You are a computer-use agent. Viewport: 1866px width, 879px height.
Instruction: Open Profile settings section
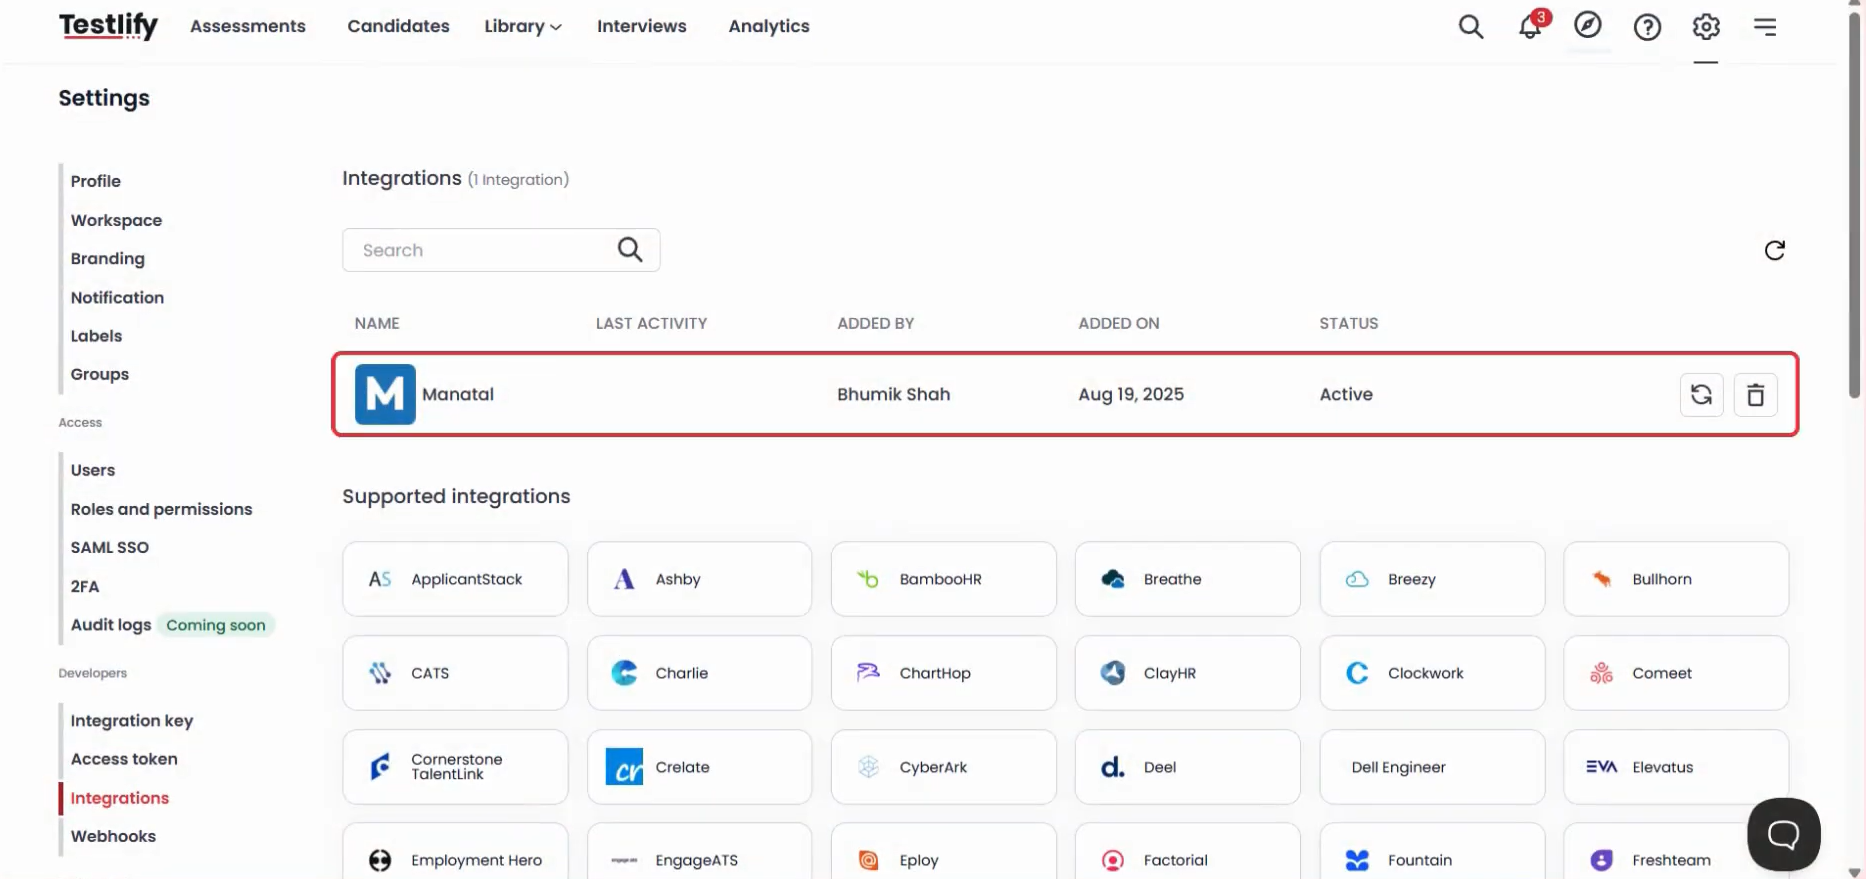[95, 181]
